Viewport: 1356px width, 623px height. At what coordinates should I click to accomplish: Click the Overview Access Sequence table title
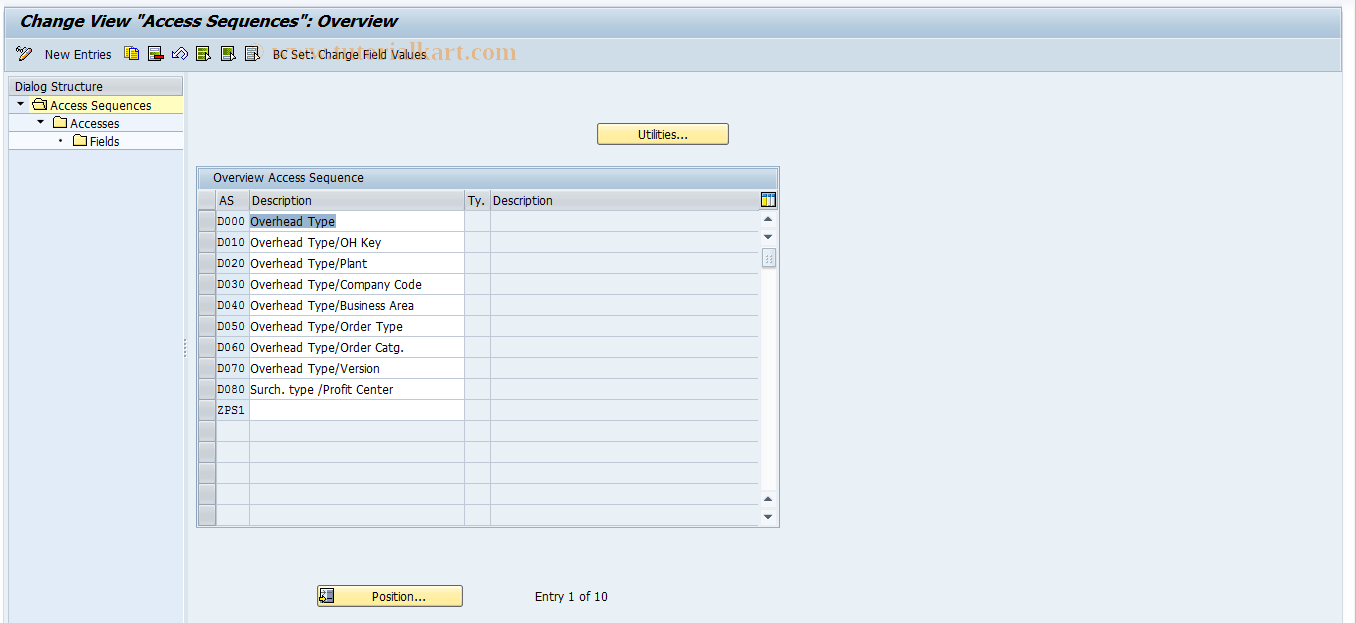(x=288, y=178)
